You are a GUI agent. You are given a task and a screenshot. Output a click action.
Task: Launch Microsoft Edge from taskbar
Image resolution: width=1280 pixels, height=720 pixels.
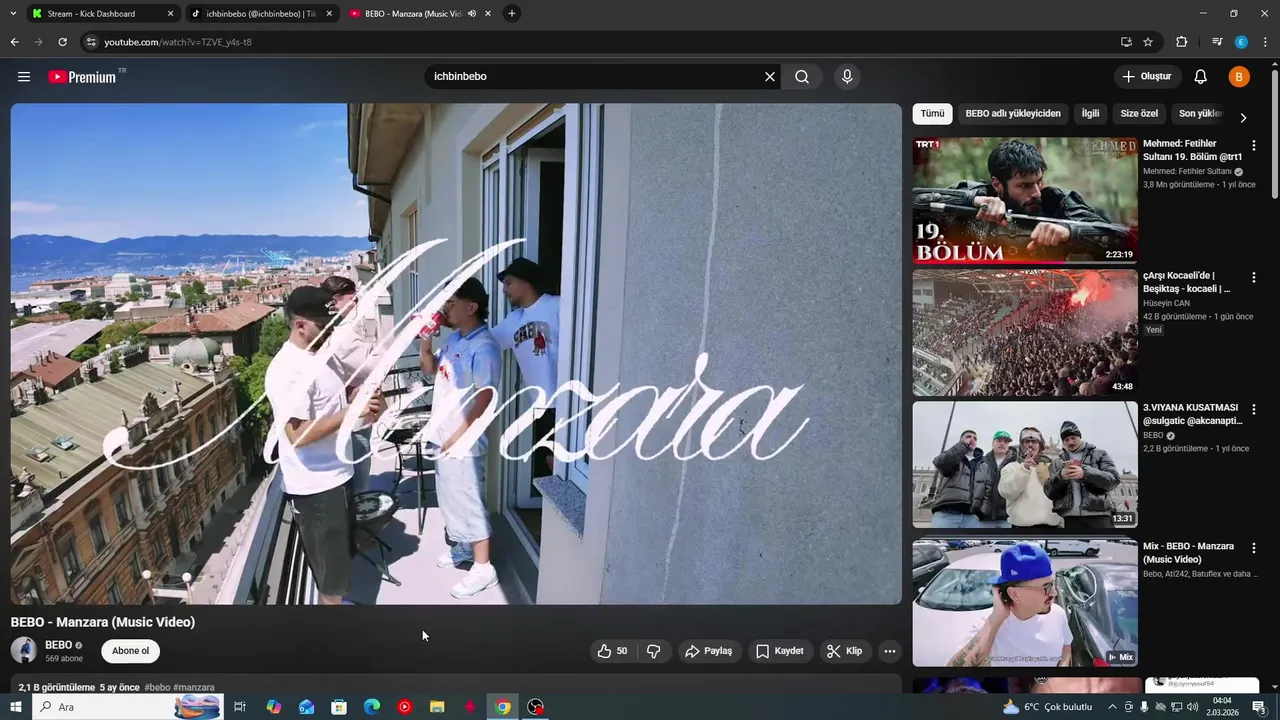point(372,707)
